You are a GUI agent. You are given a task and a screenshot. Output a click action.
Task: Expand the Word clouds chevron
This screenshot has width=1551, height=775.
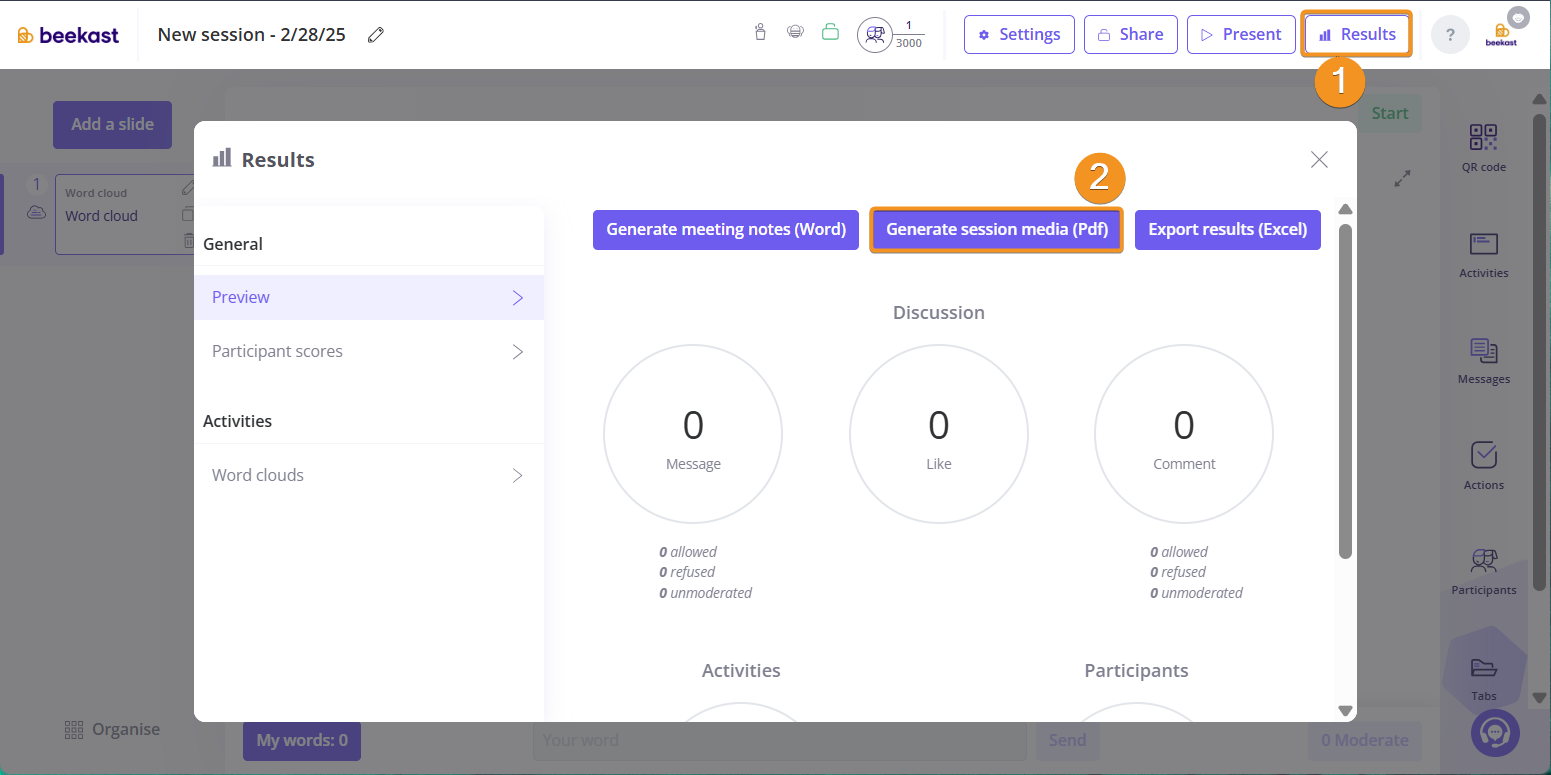point(518,476)
